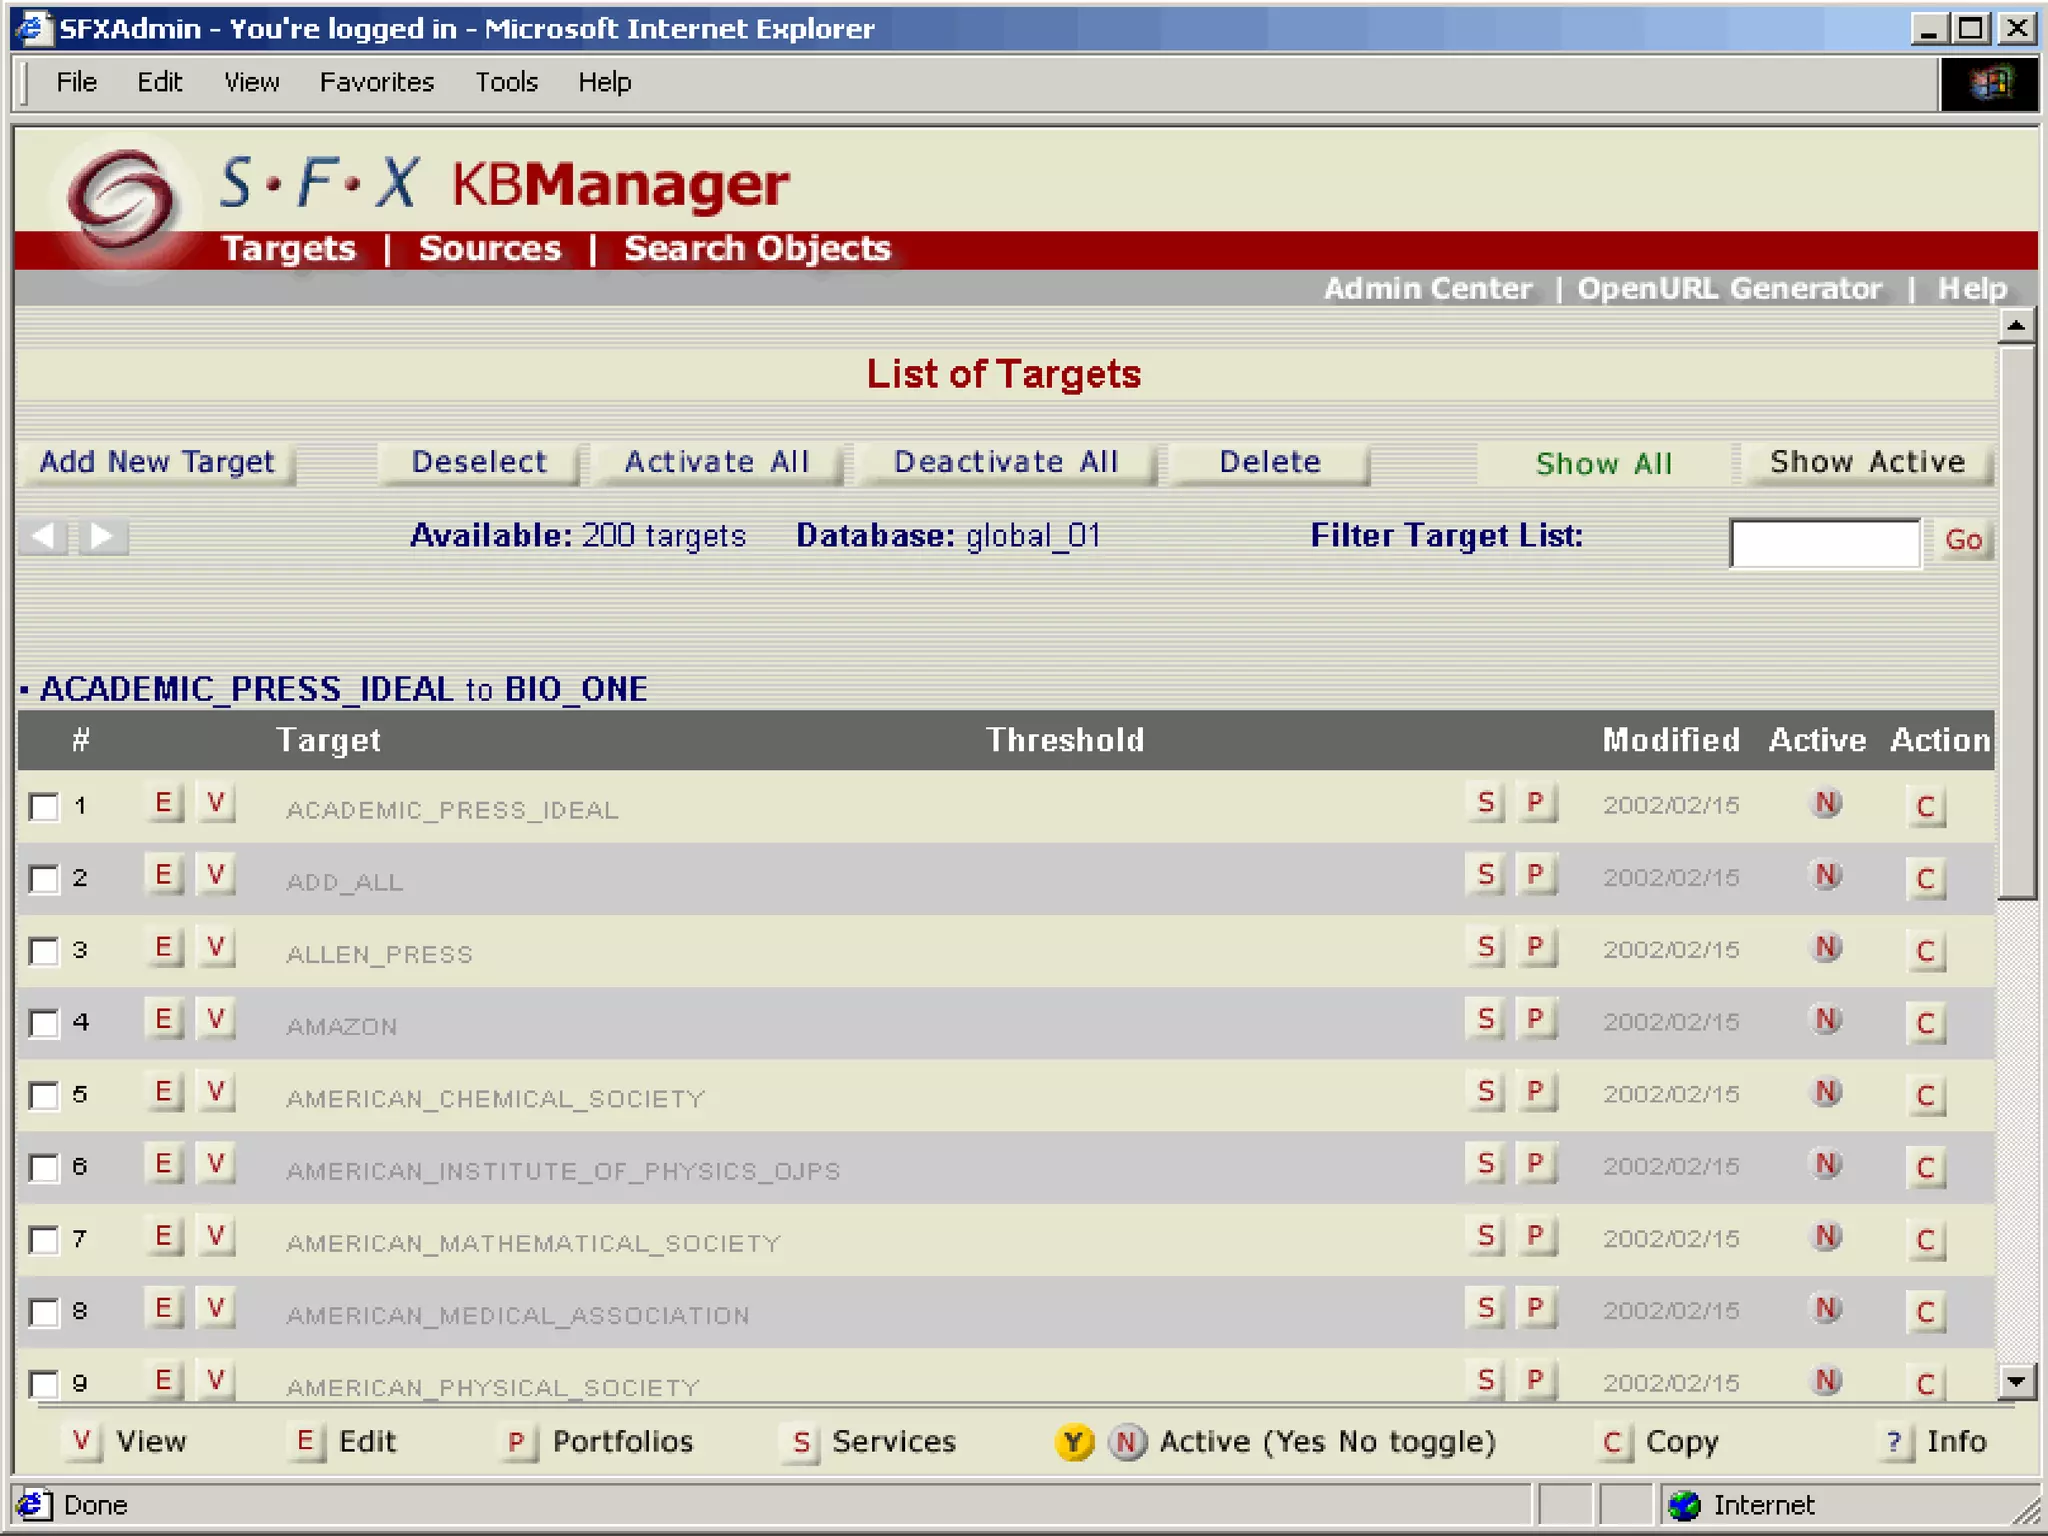2048x1536 pixels.
Task: Open the Help menu in menu bar
Action: [x=604, y=82]
